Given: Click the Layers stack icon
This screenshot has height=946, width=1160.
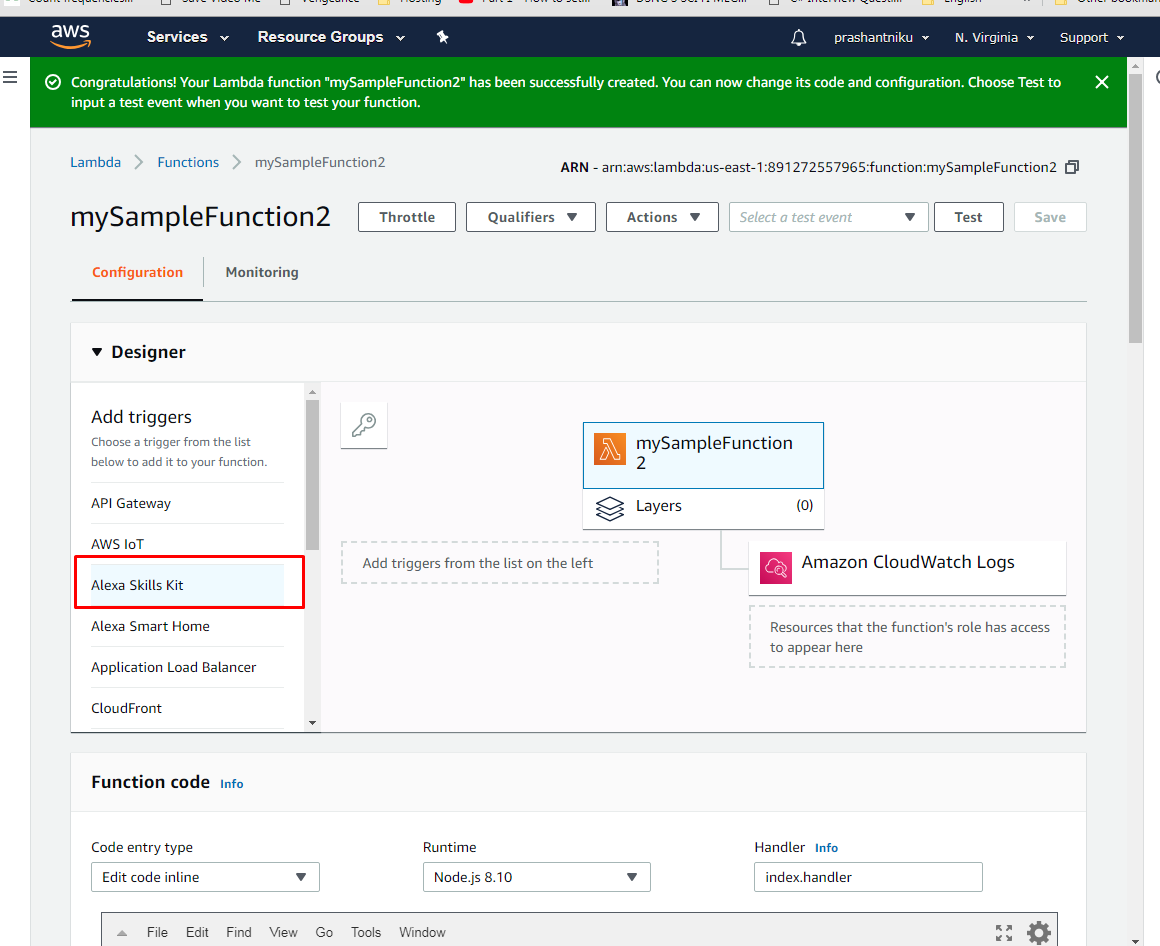Looking at the screenshot, I should point(610,508).
